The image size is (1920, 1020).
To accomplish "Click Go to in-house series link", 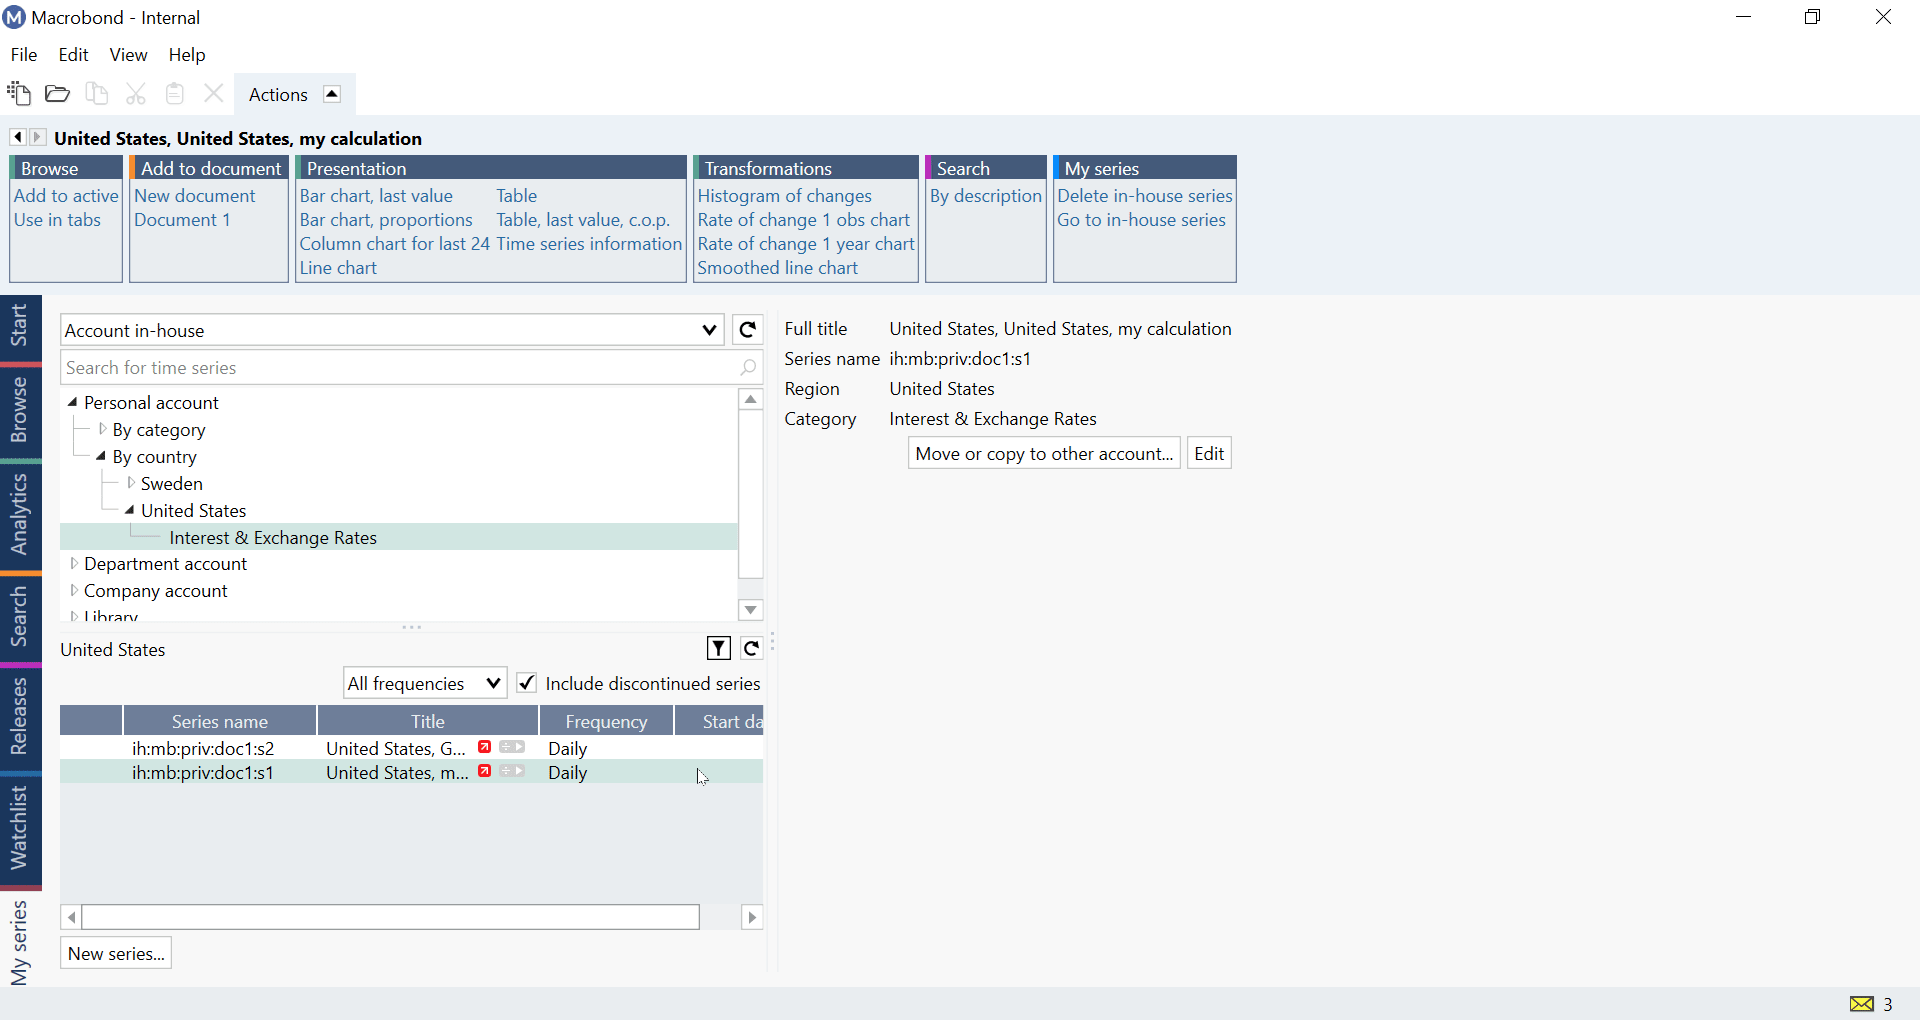I will click(1141, 220).
